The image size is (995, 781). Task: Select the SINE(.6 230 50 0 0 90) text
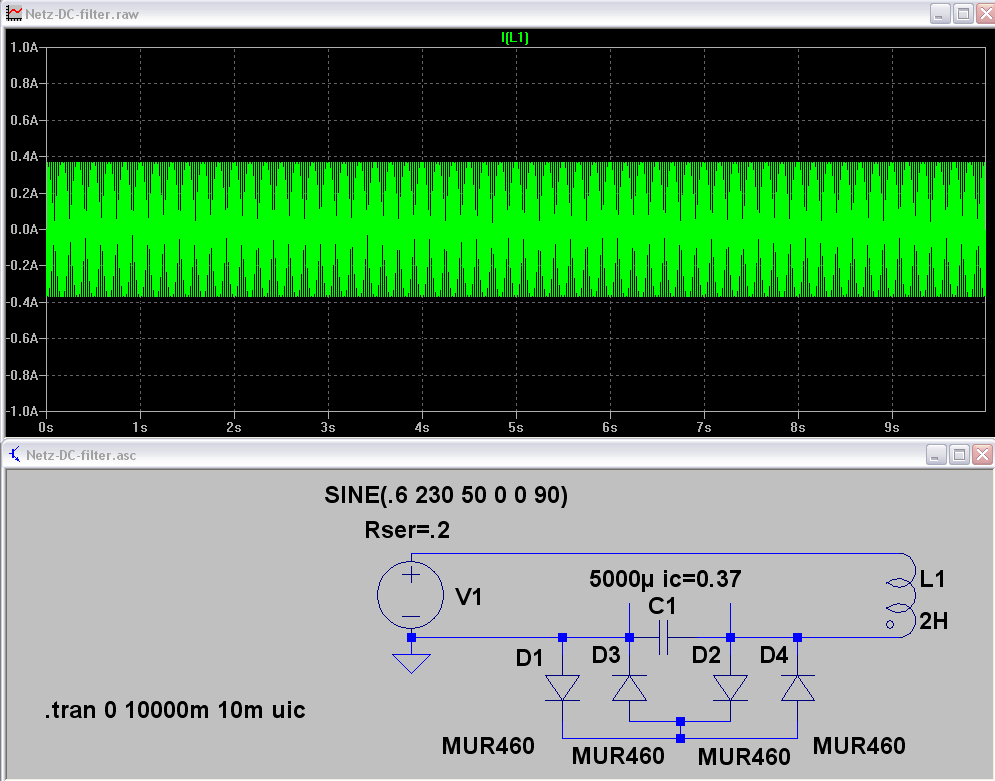click(x=446, y=495)
